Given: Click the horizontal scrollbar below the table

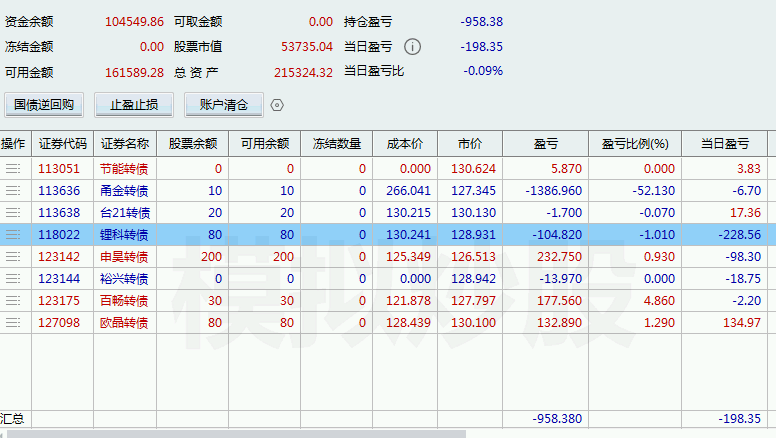Looking at the screenshot, I should [x=237, y=434].
